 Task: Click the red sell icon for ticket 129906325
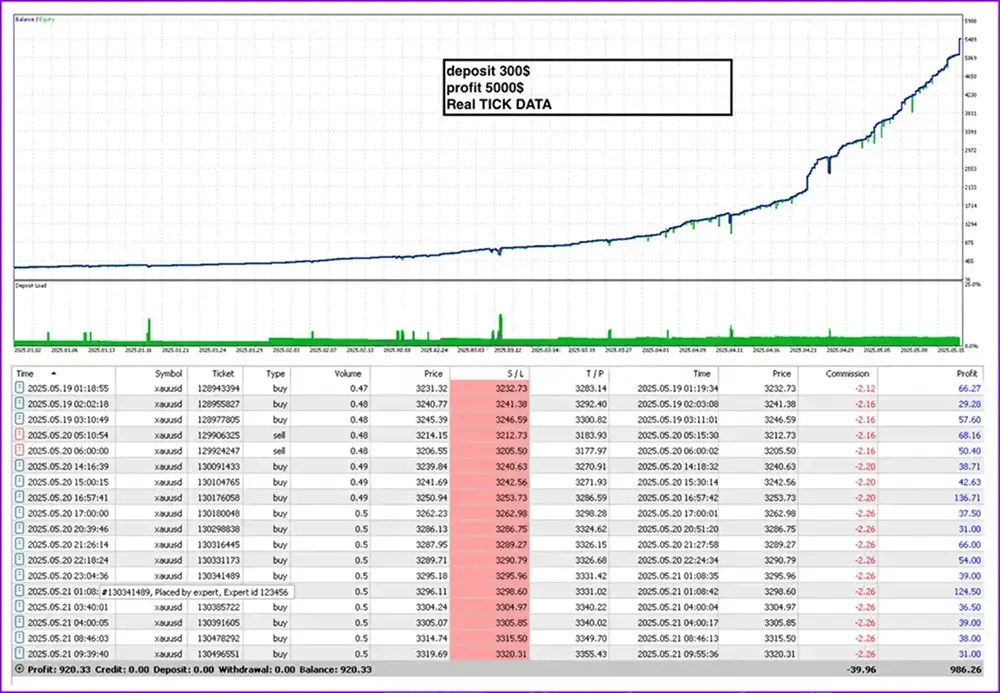coord(19,437)
